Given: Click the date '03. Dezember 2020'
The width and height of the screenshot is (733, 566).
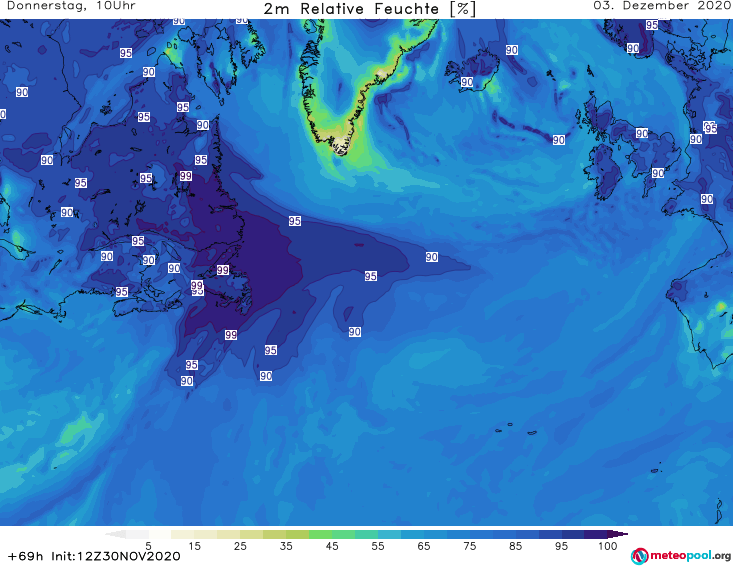Looking at the screenshot, I should (x=662, y=6).
